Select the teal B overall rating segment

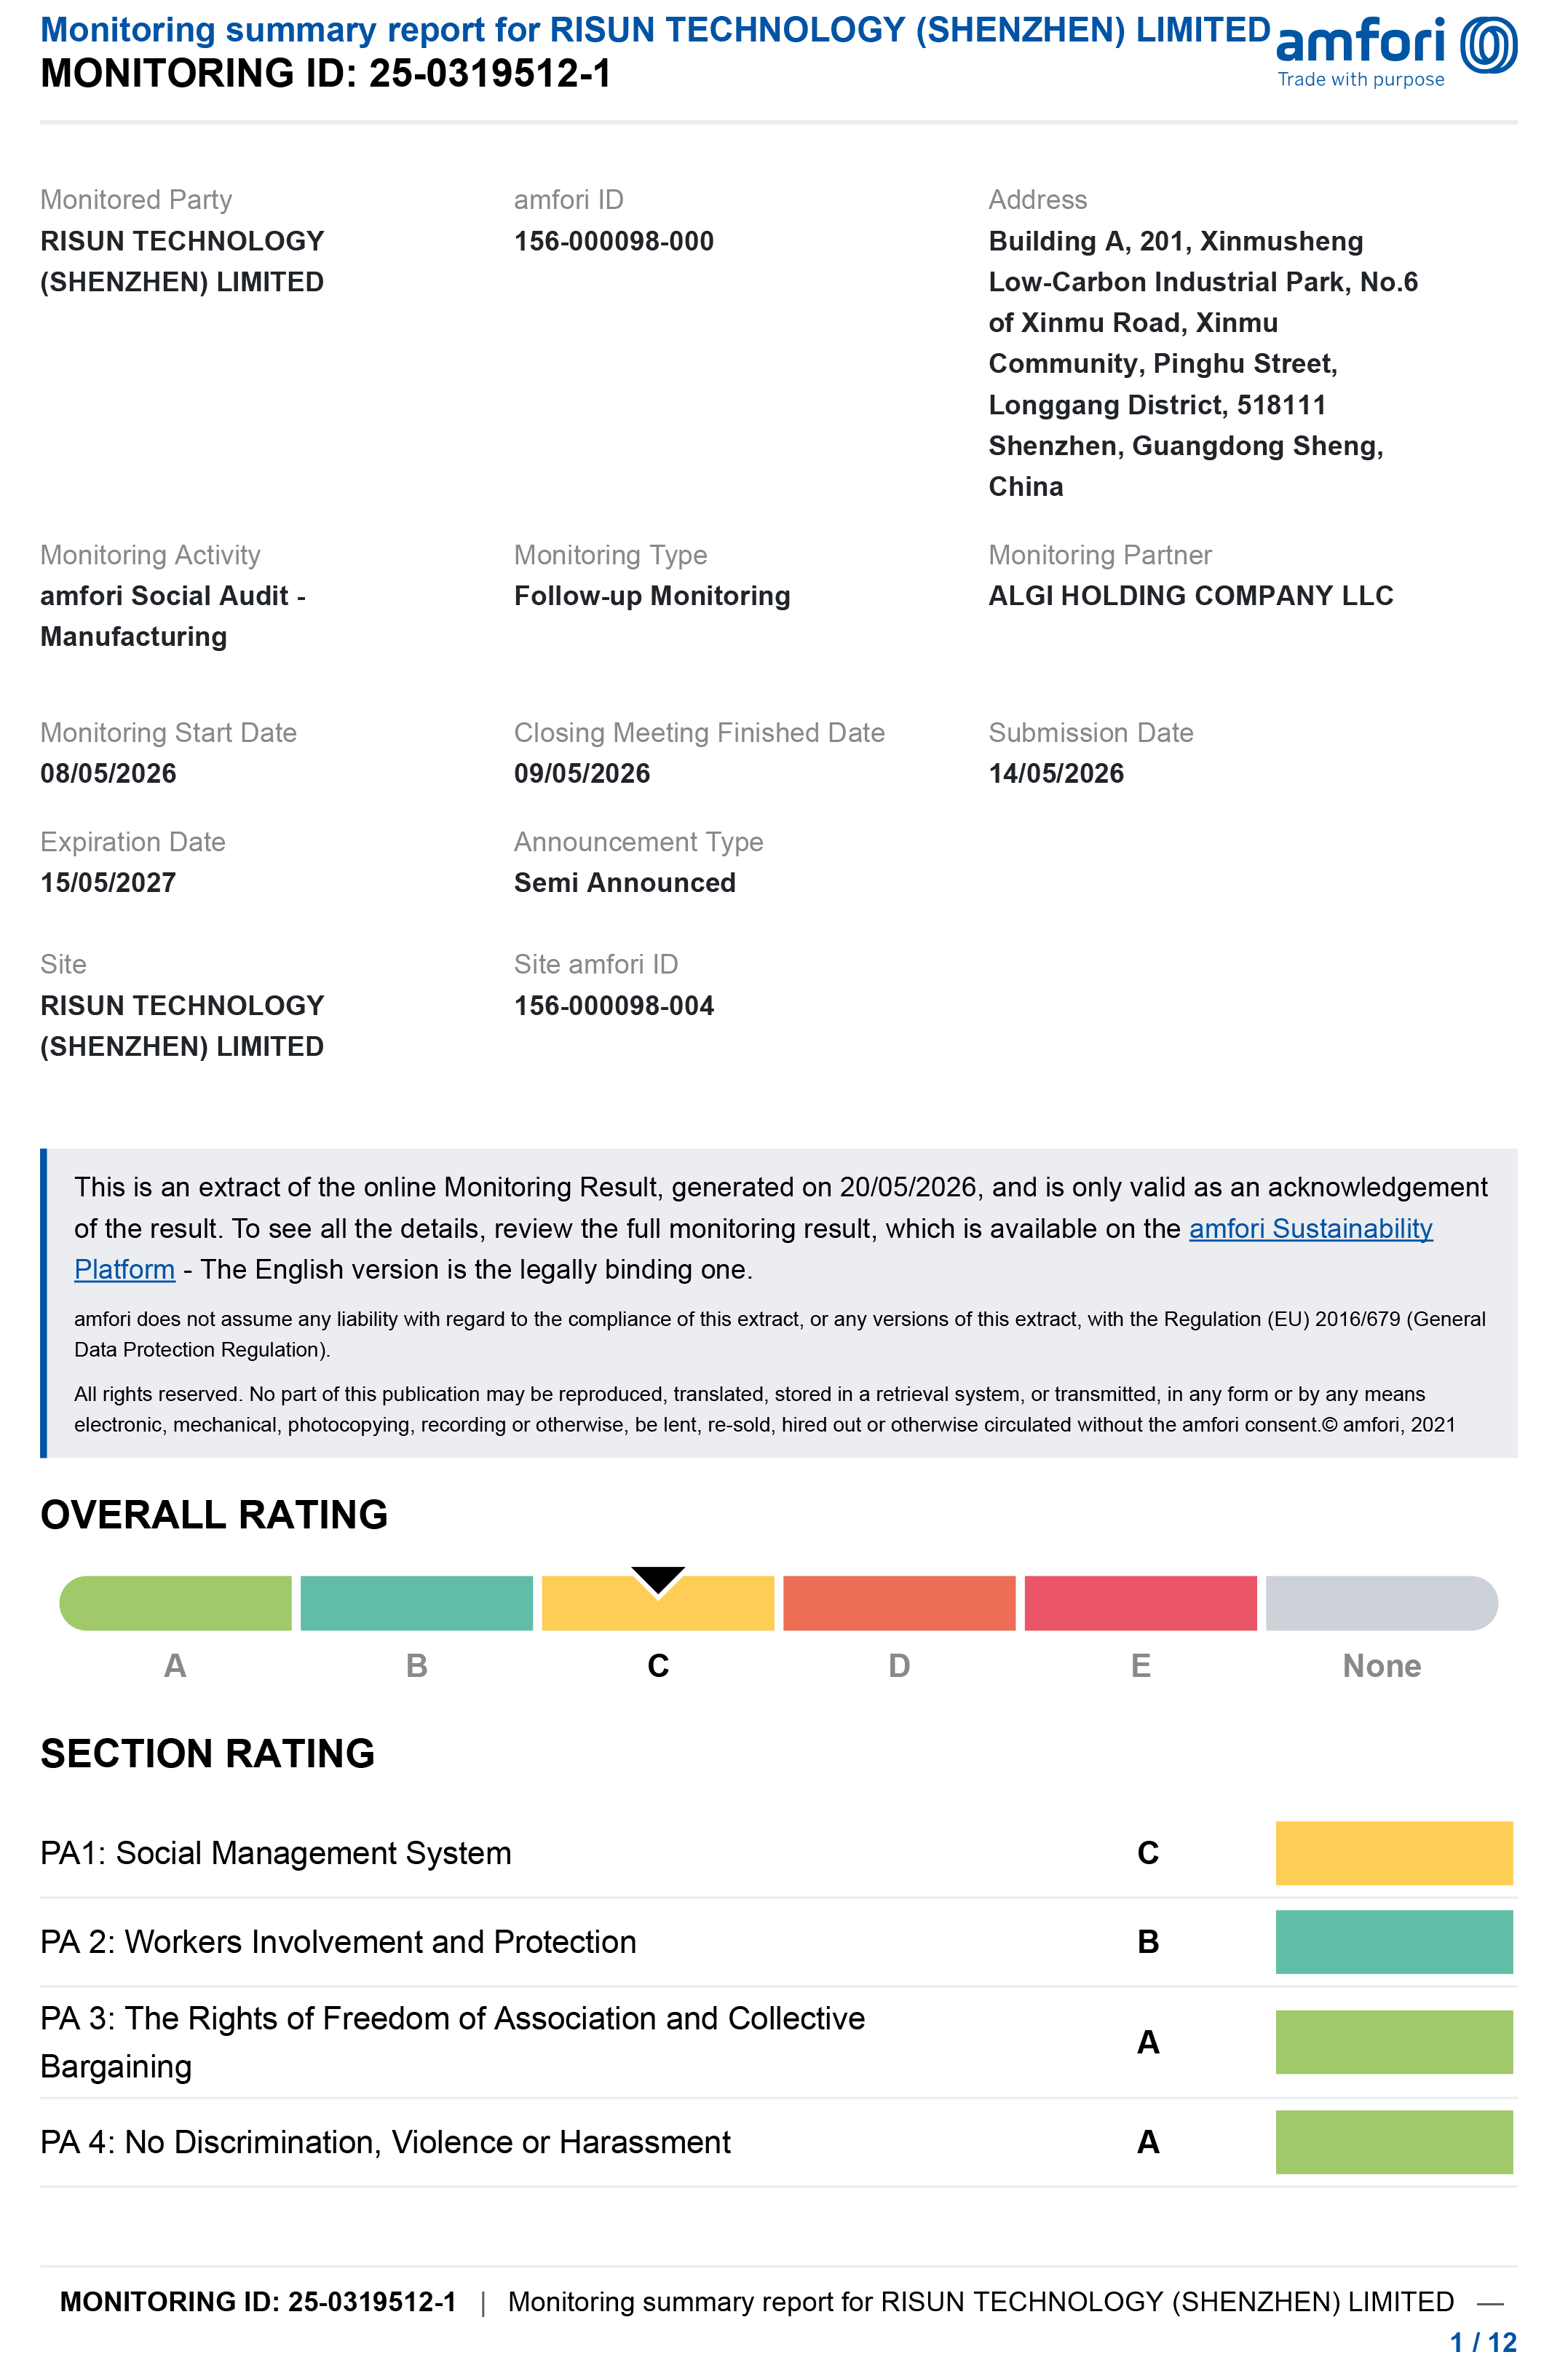[x=416, y=1603]
